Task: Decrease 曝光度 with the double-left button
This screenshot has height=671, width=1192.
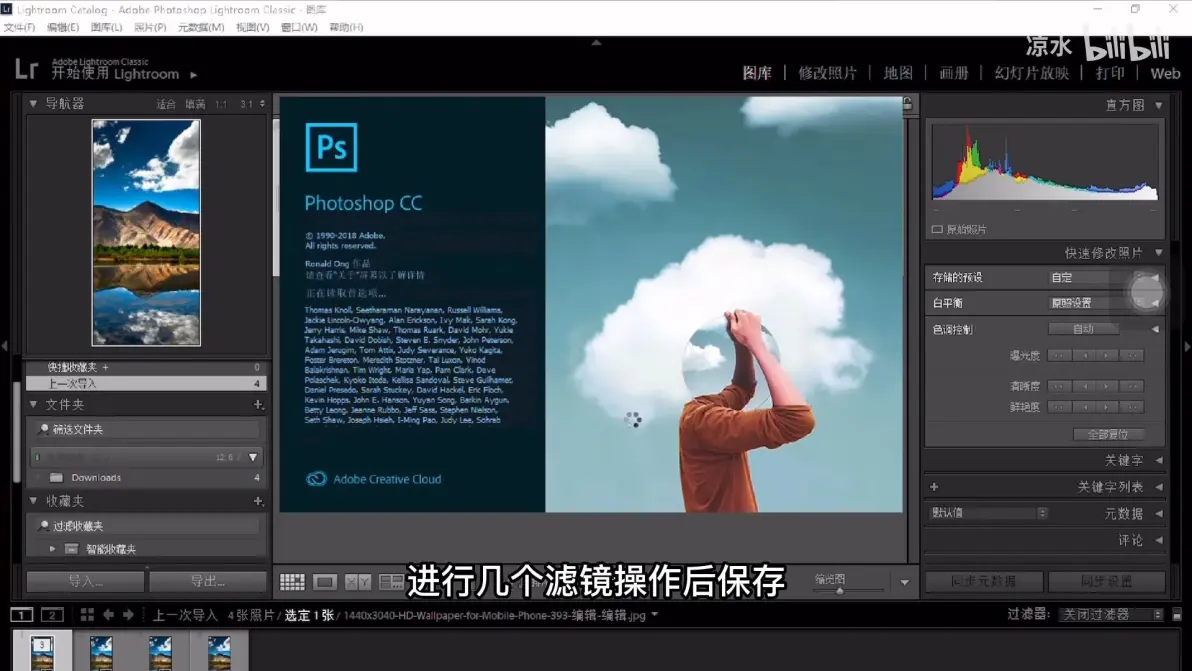Action: coord(1059,356)
